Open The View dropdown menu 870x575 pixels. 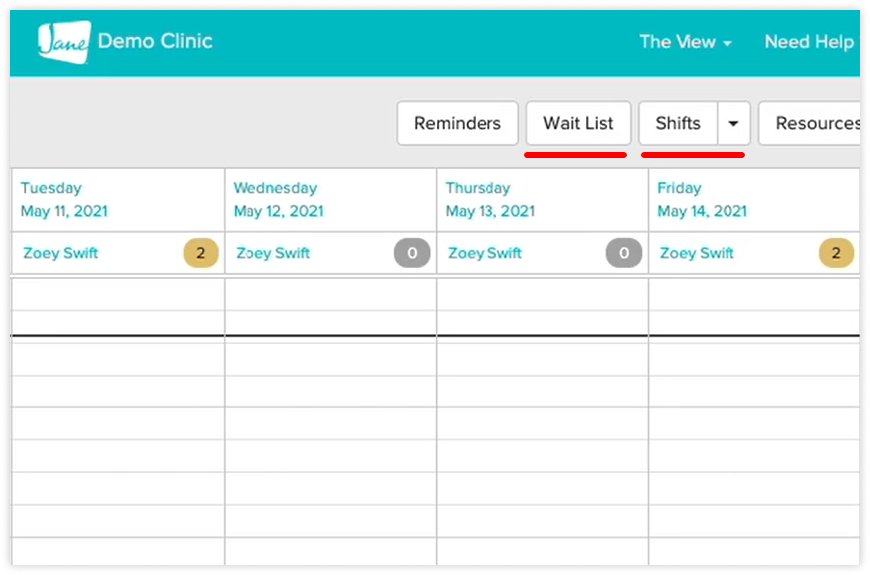click(685, 42)
